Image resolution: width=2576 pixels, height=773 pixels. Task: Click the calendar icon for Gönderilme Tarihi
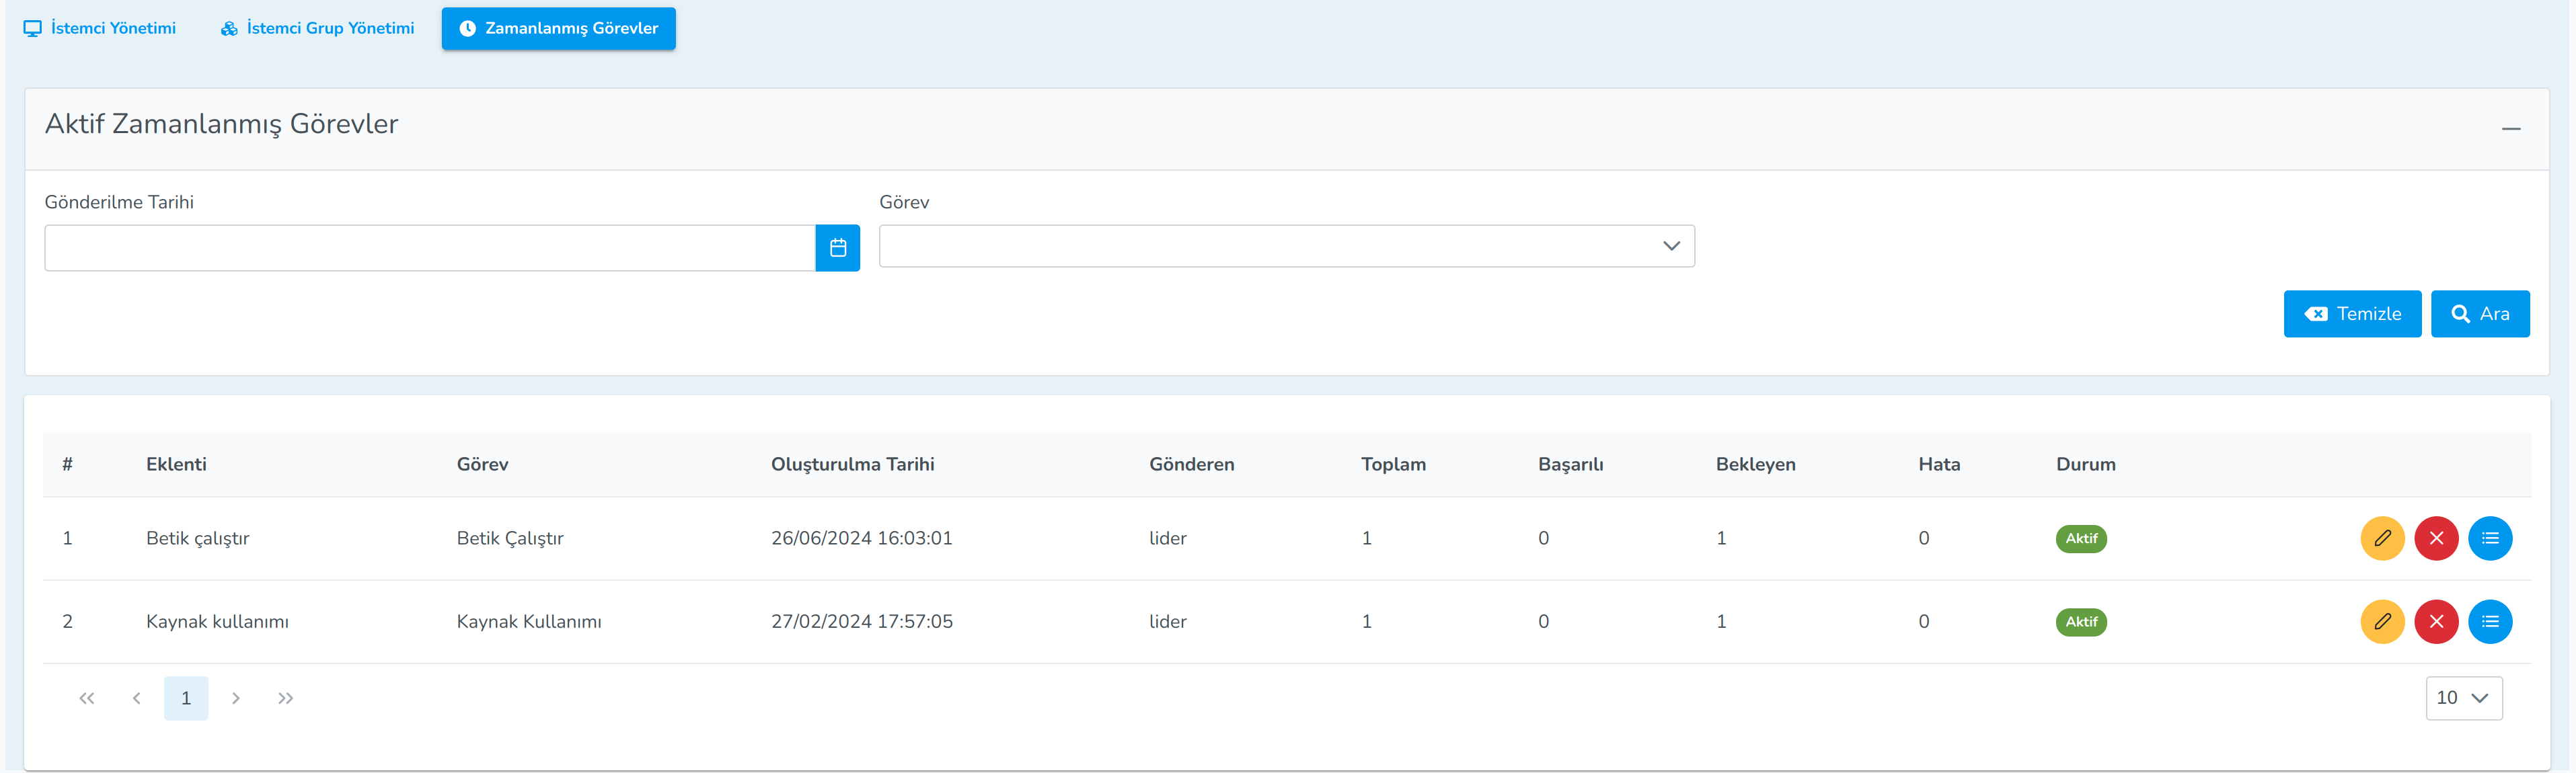837,247
